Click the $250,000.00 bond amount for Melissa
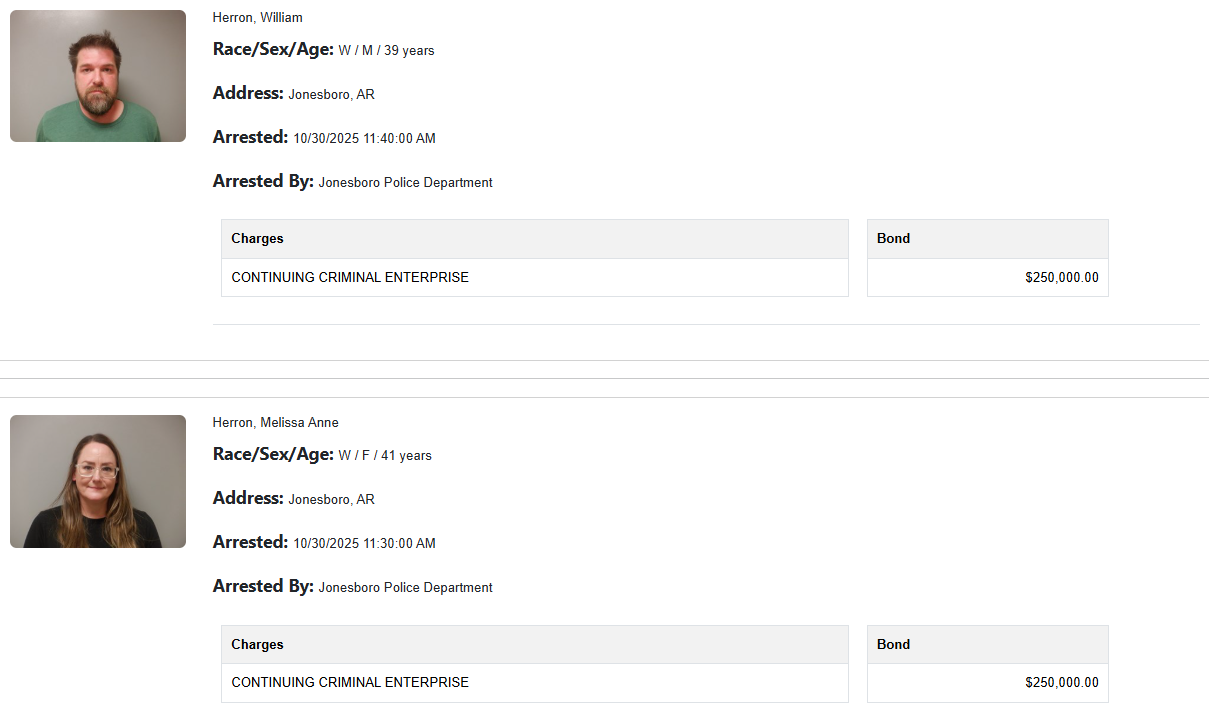The height and width of the screenshot is (714, 1209). [1061, 683]
